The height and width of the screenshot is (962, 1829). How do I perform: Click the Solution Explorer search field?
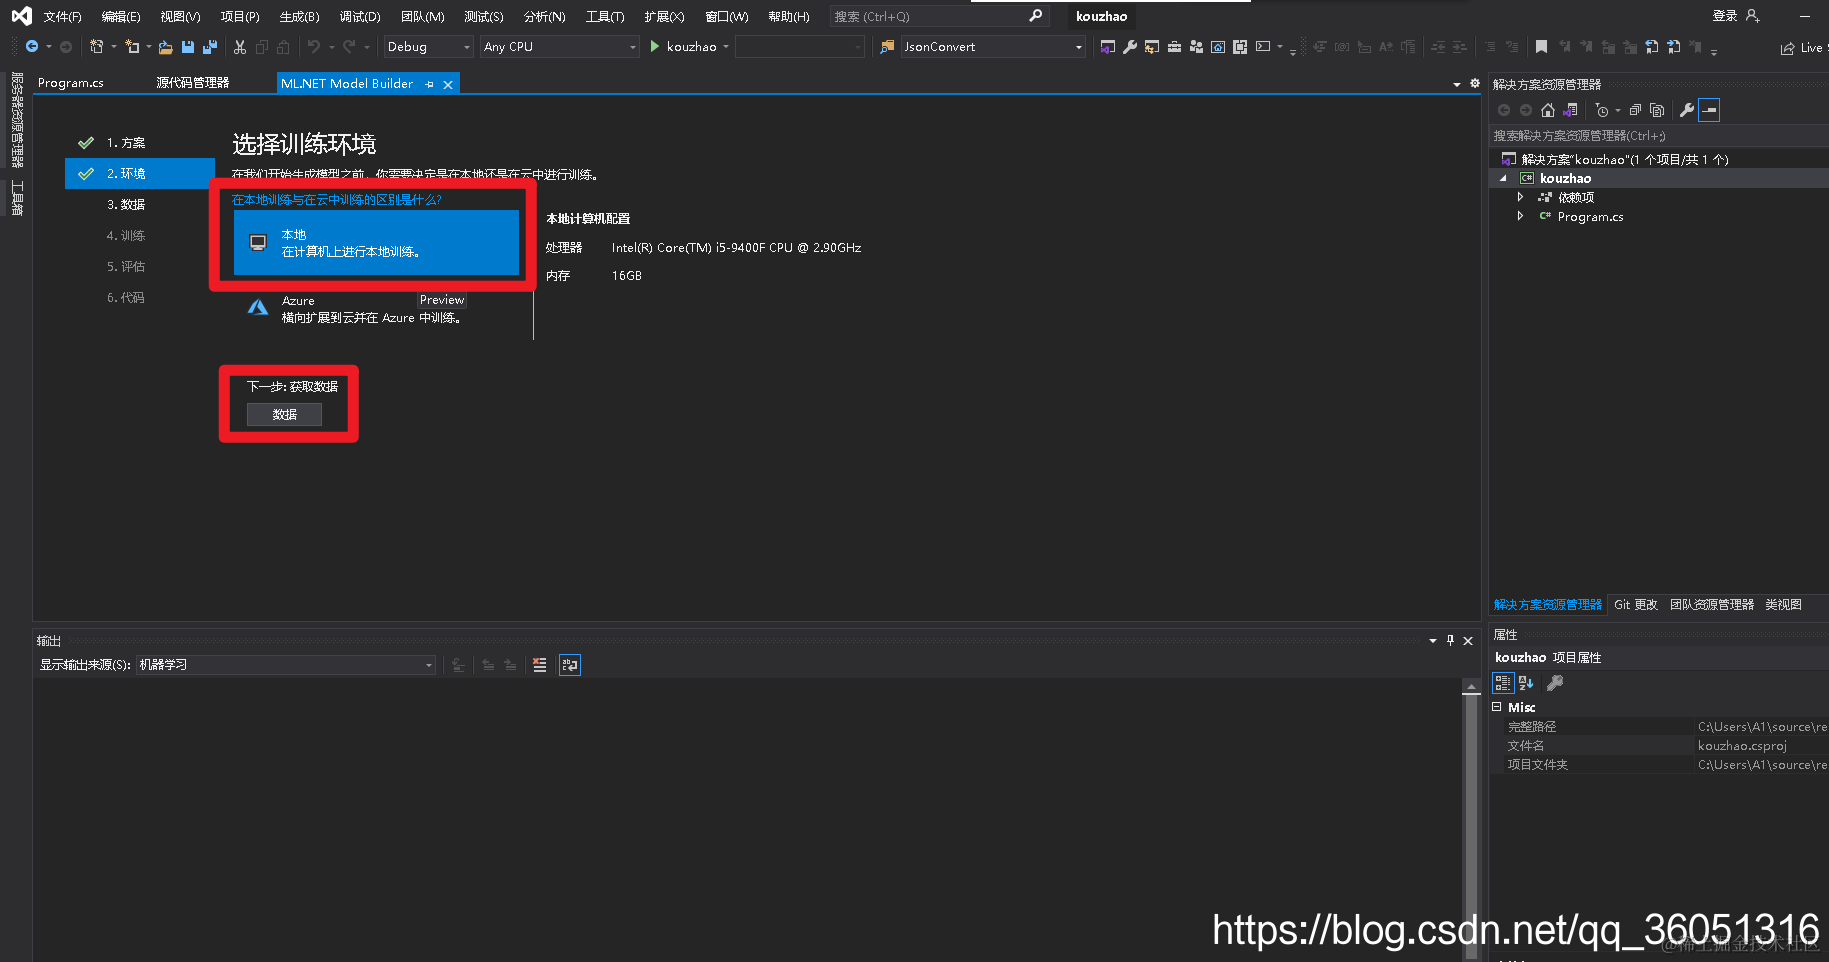point(1658,136)
